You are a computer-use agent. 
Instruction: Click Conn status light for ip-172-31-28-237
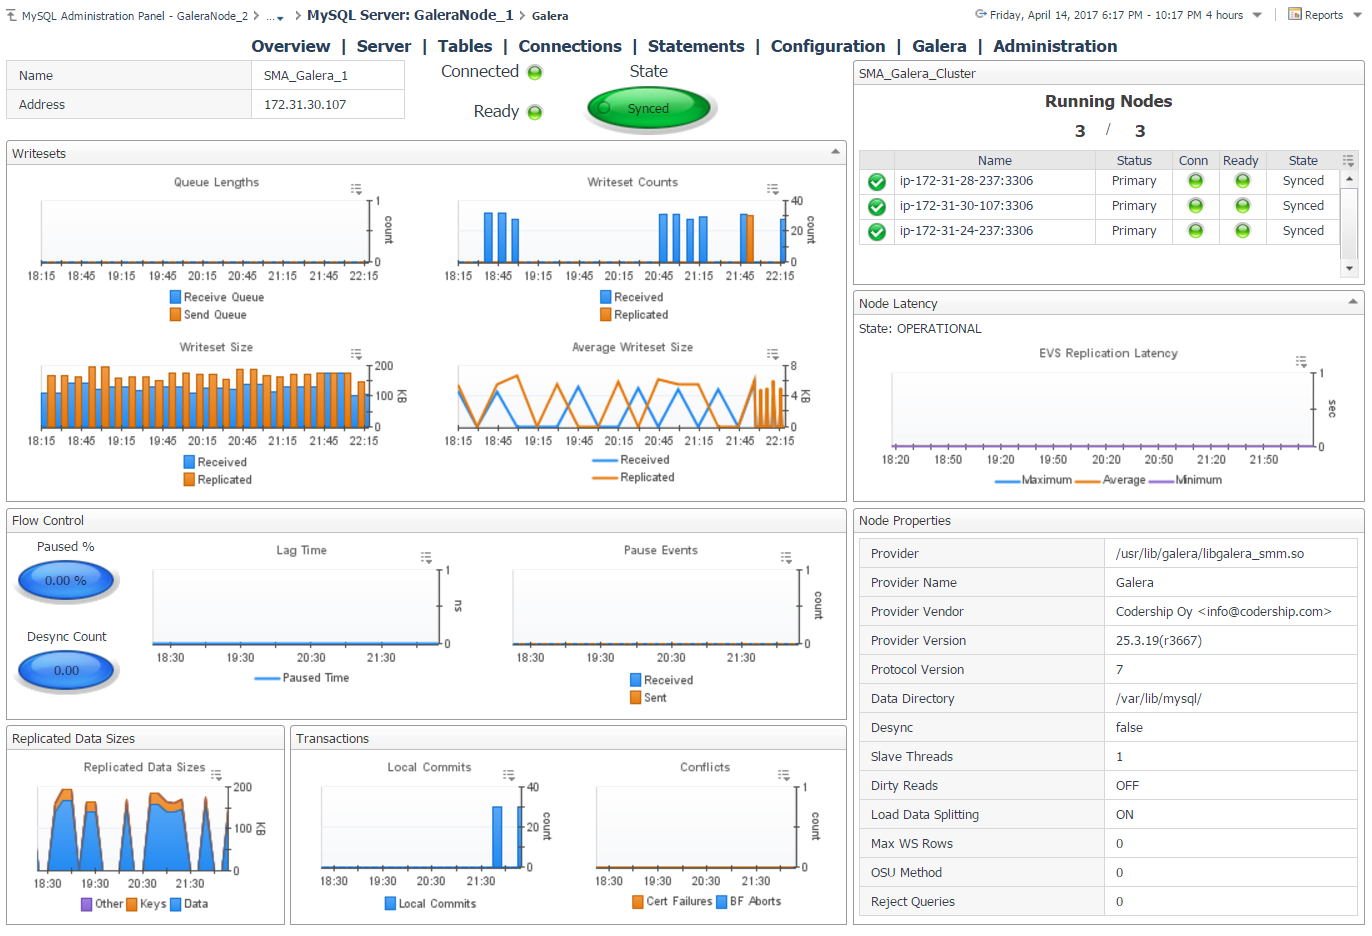coord(1195,181)
